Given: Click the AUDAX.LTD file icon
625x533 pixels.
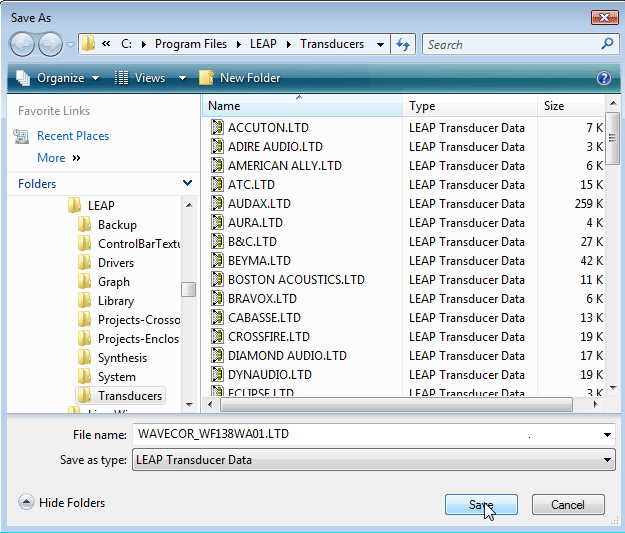Looking at the screenshot, I should [217, 203].
